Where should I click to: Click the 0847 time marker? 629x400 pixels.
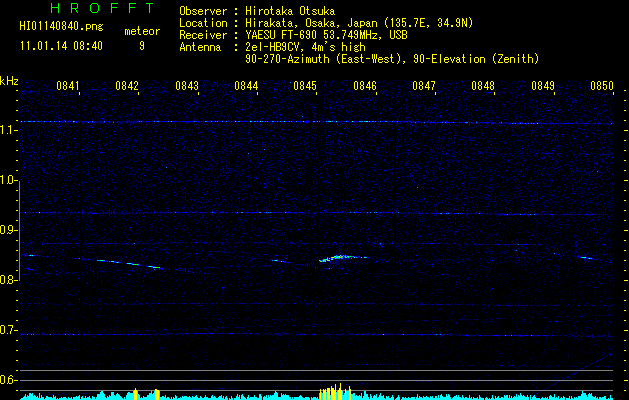pyautogui.click(x=424, y=86)
